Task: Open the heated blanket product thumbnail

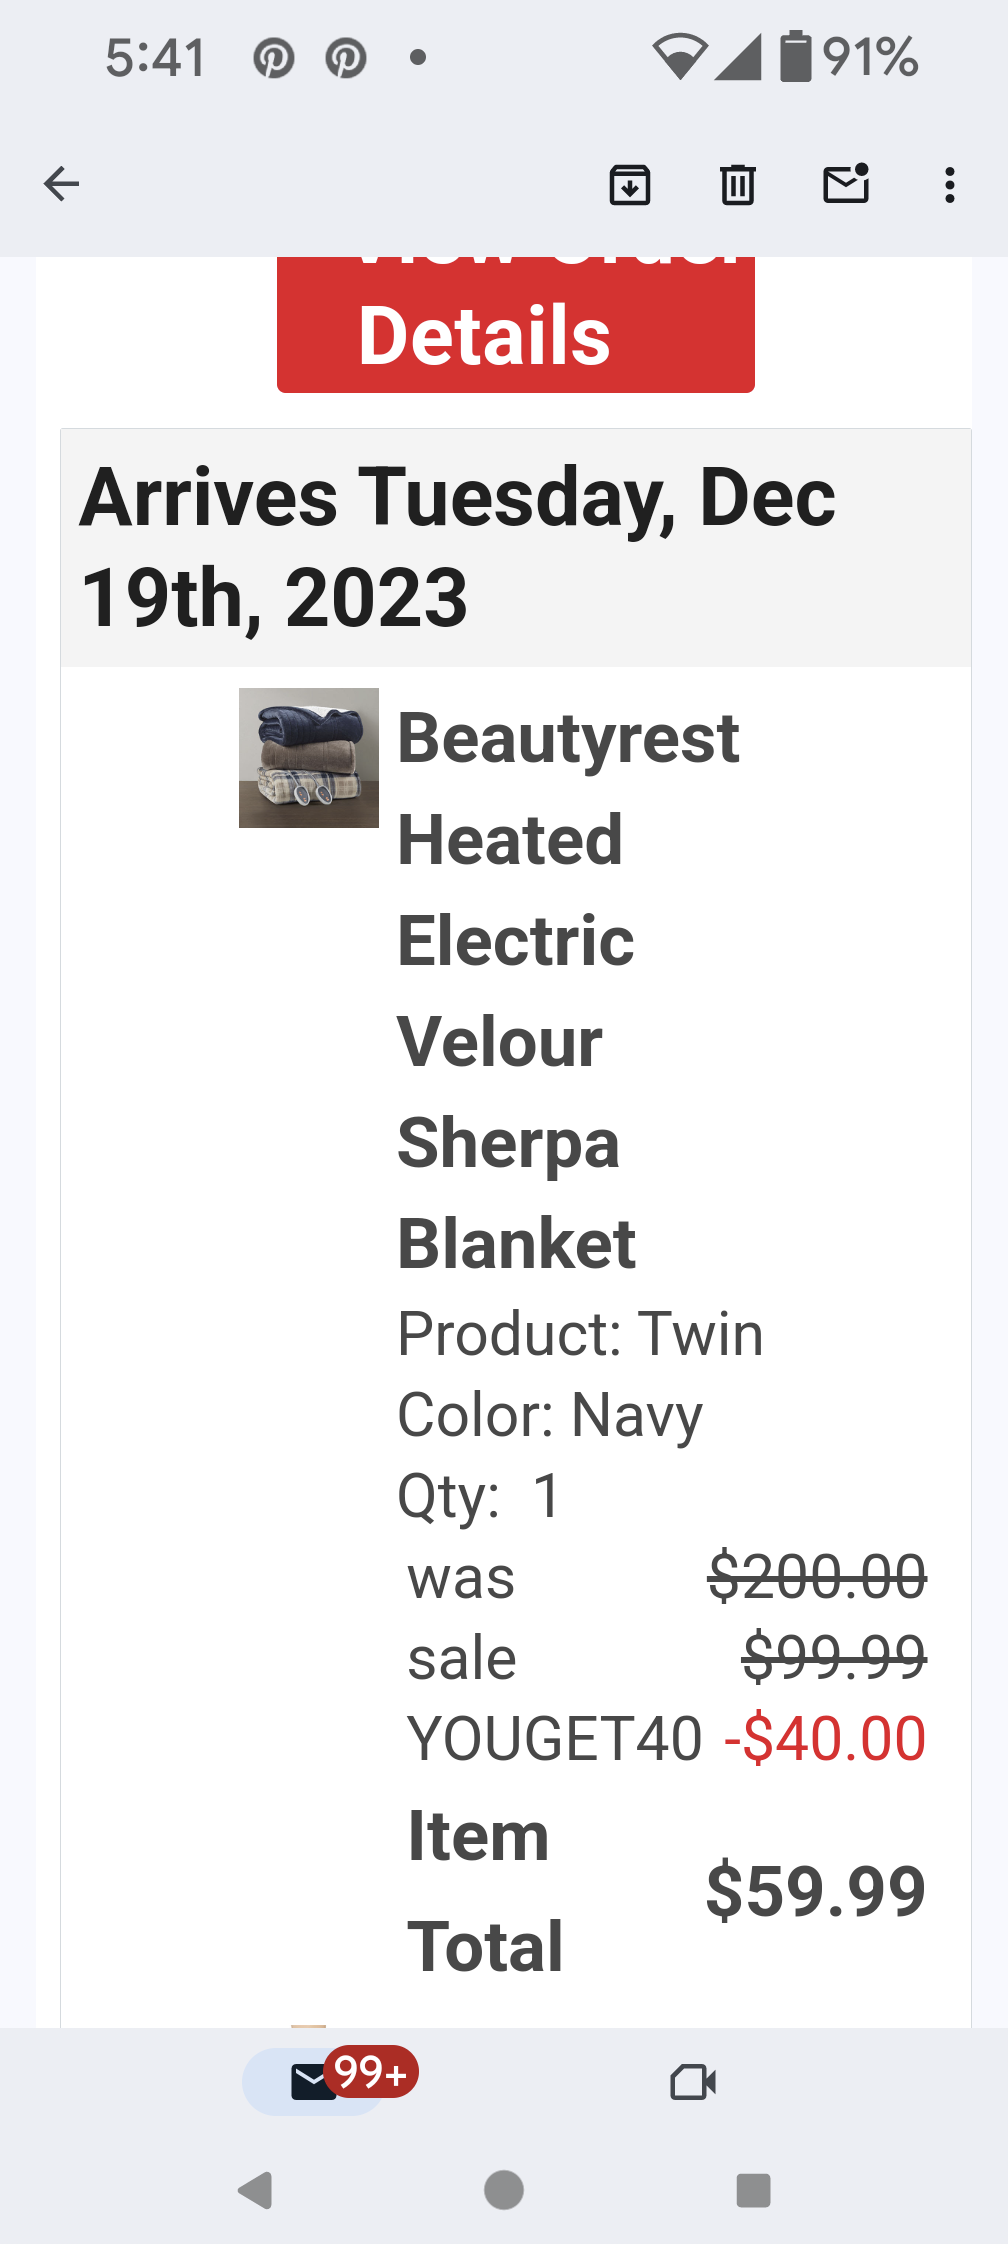Action: click(309, 758)
